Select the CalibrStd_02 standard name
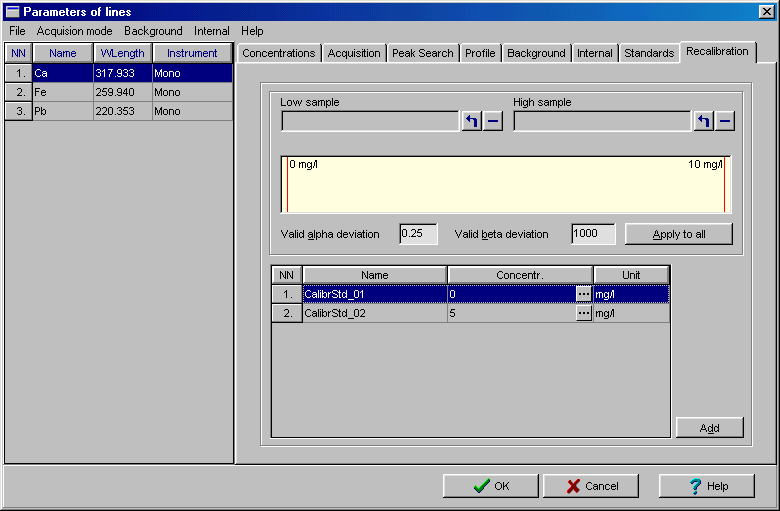 [x=375, y=313]
